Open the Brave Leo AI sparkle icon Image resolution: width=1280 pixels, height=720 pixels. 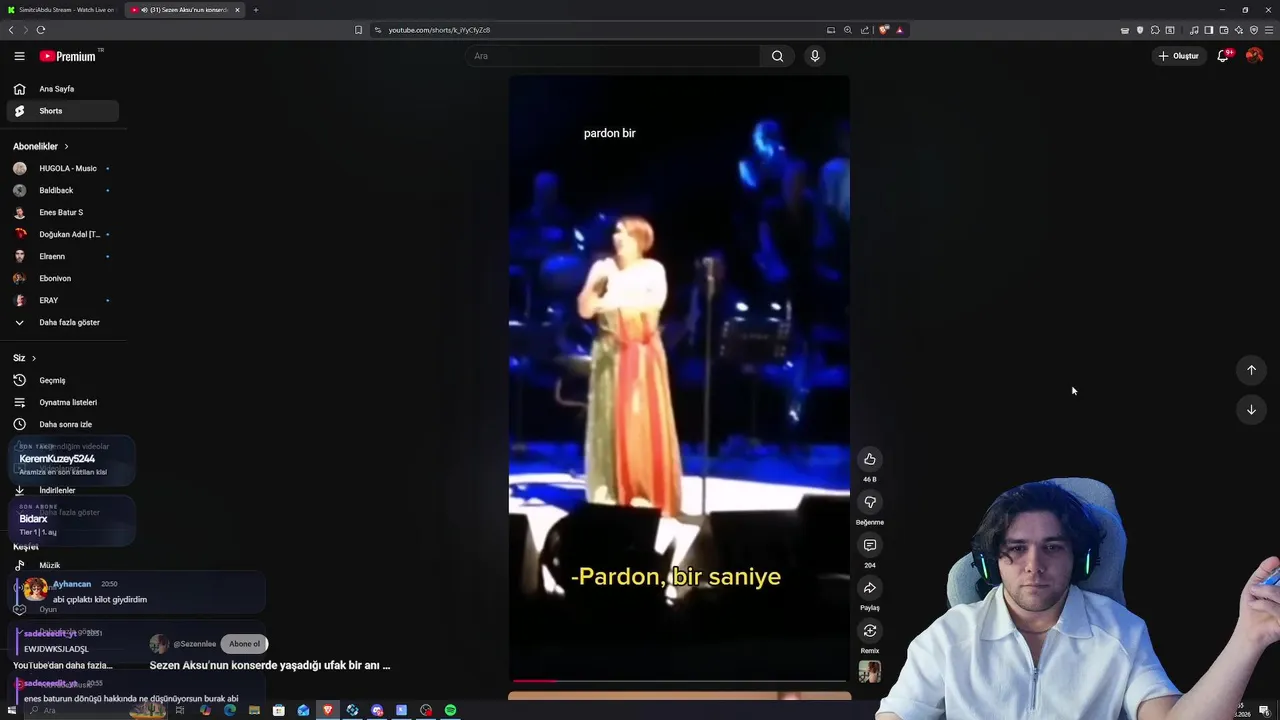(x=1238, y=30)
